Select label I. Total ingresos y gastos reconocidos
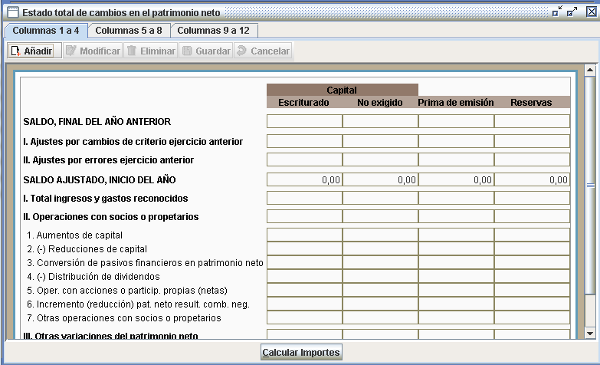Viewport: 600px width, 365px height. (106, 199)
